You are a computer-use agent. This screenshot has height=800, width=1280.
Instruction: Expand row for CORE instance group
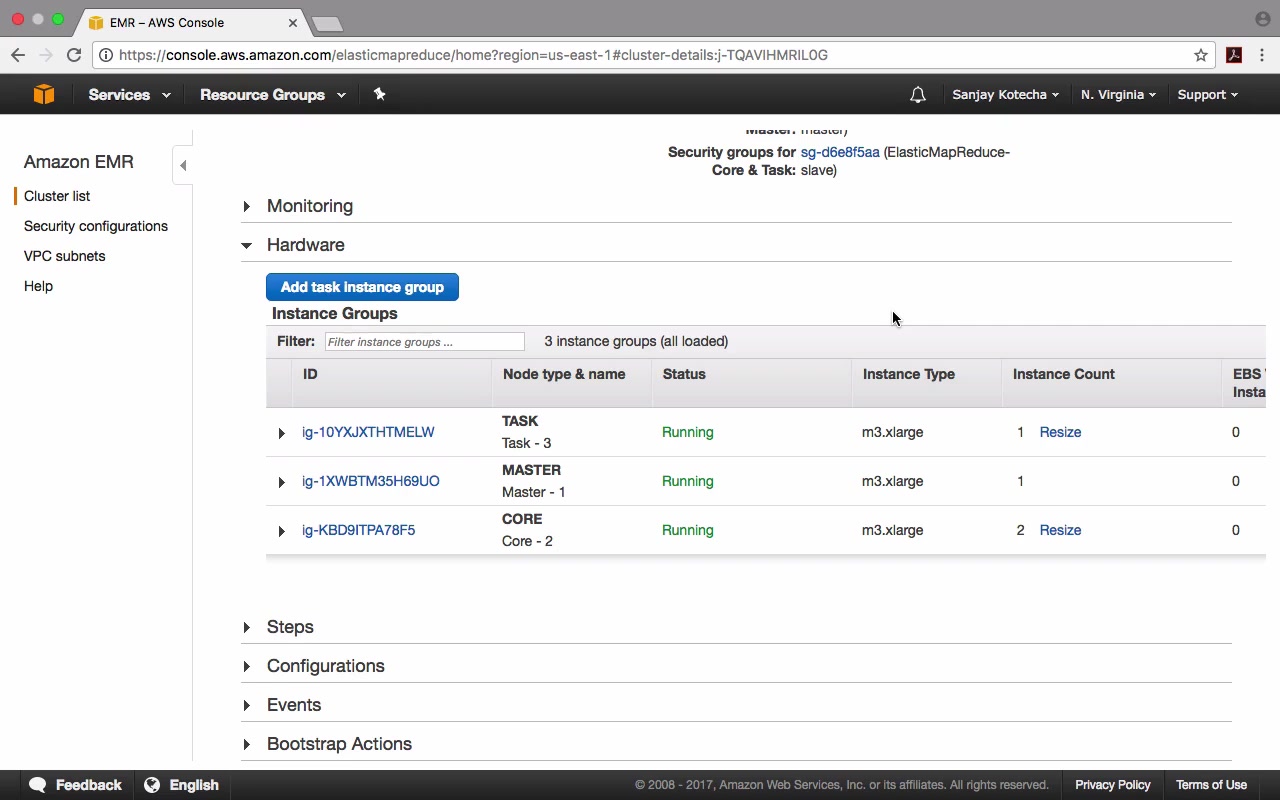coord(282,531)
